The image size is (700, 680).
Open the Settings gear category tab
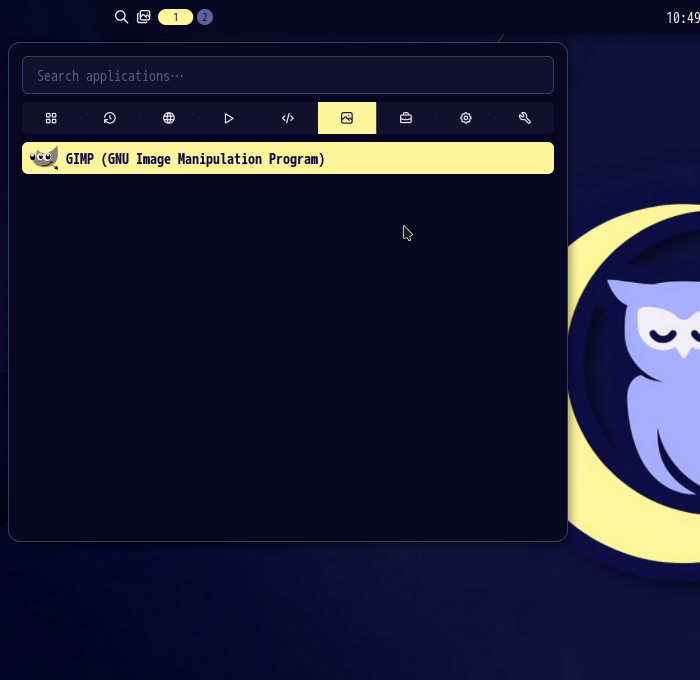click(466, 118)
